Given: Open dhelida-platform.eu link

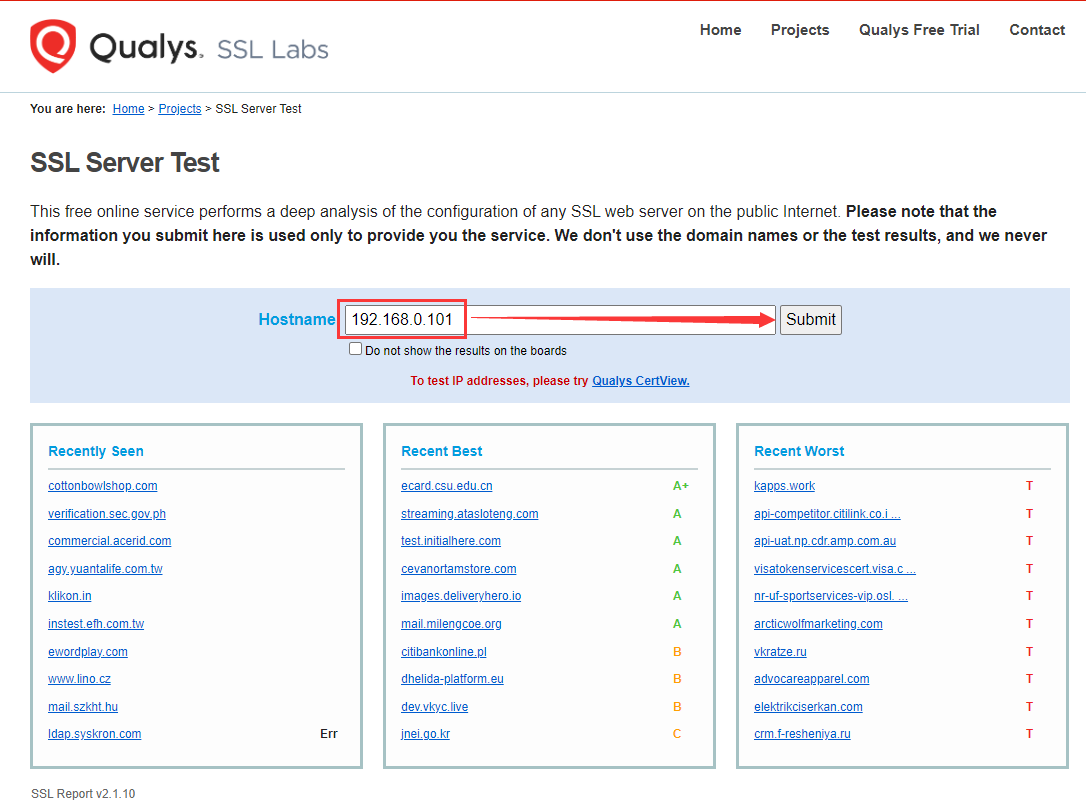Looking at the screenshot, I should [452, 679].
